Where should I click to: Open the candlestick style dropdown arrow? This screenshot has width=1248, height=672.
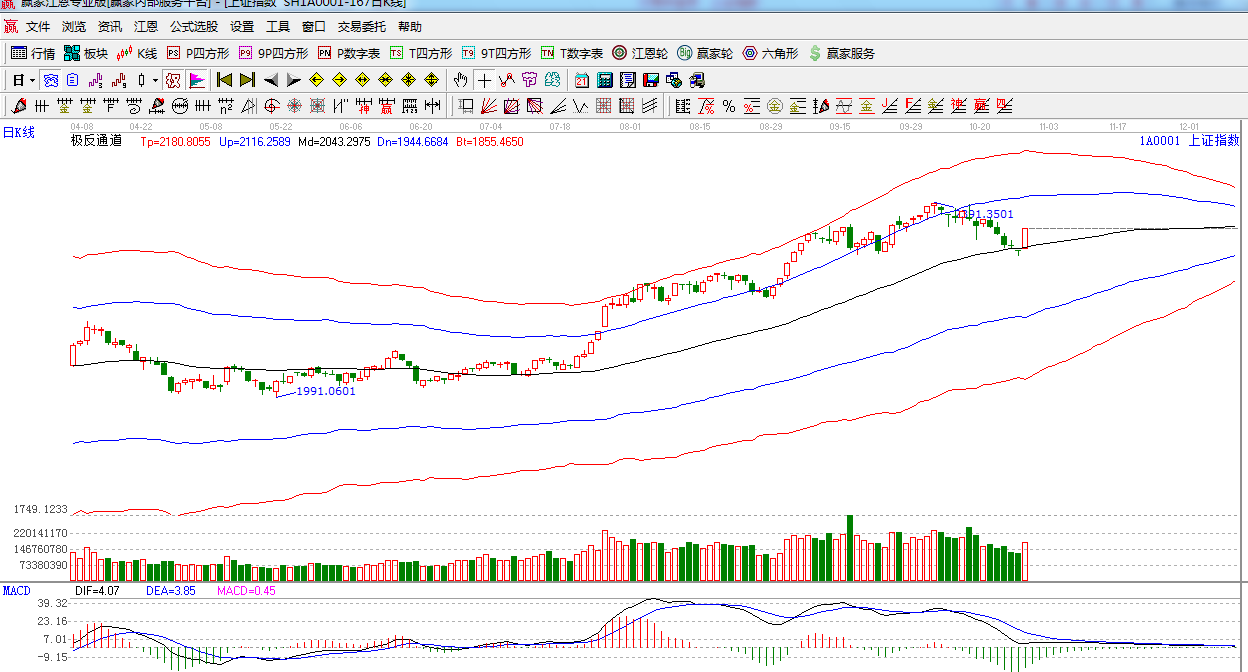pos(155,80)
